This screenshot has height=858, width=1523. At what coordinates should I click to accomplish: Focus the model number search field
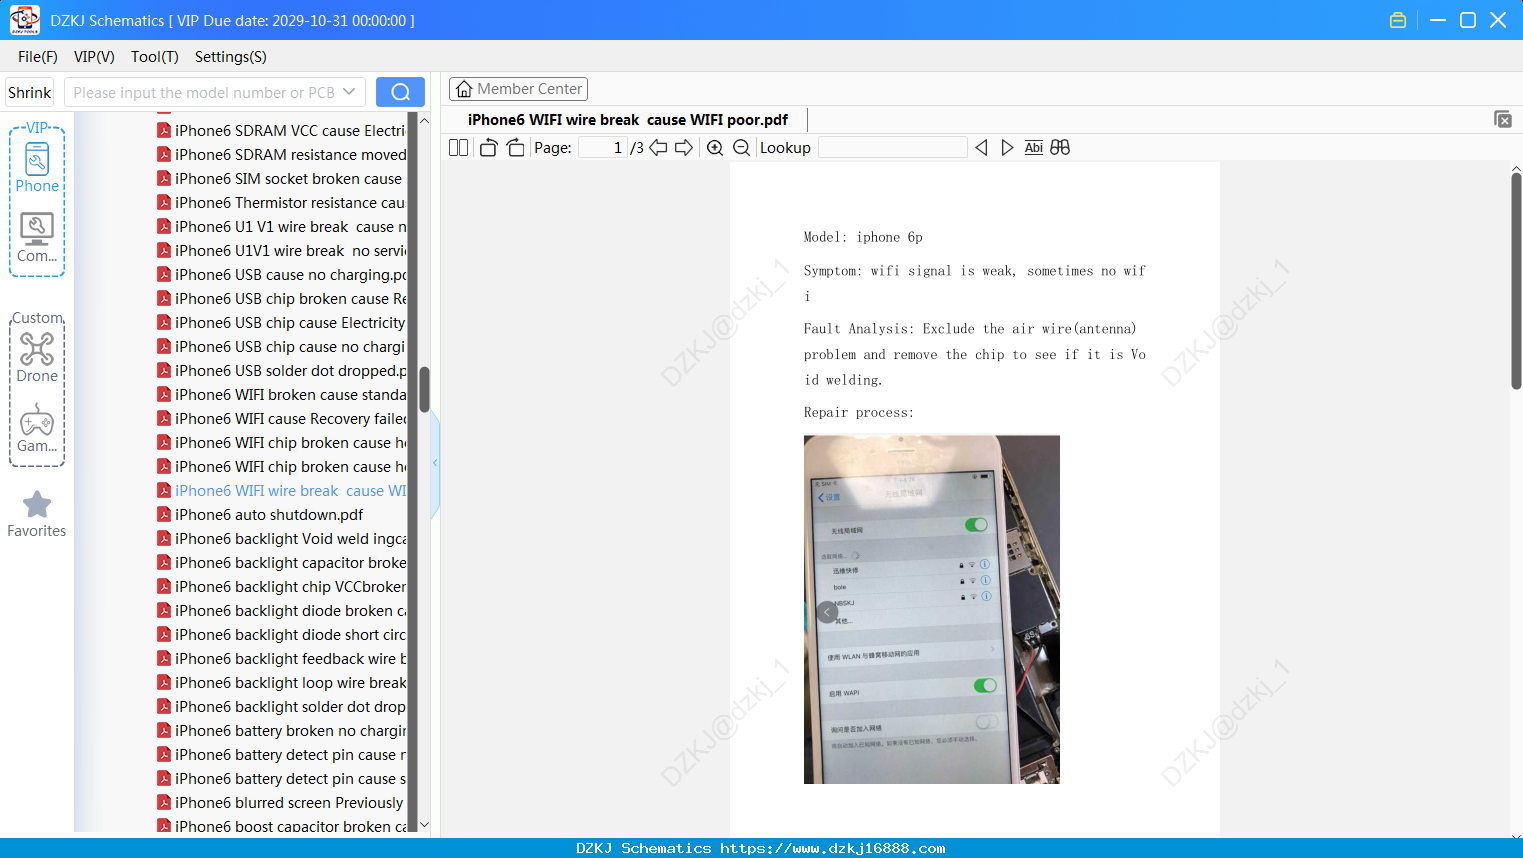tap(204, 92)
